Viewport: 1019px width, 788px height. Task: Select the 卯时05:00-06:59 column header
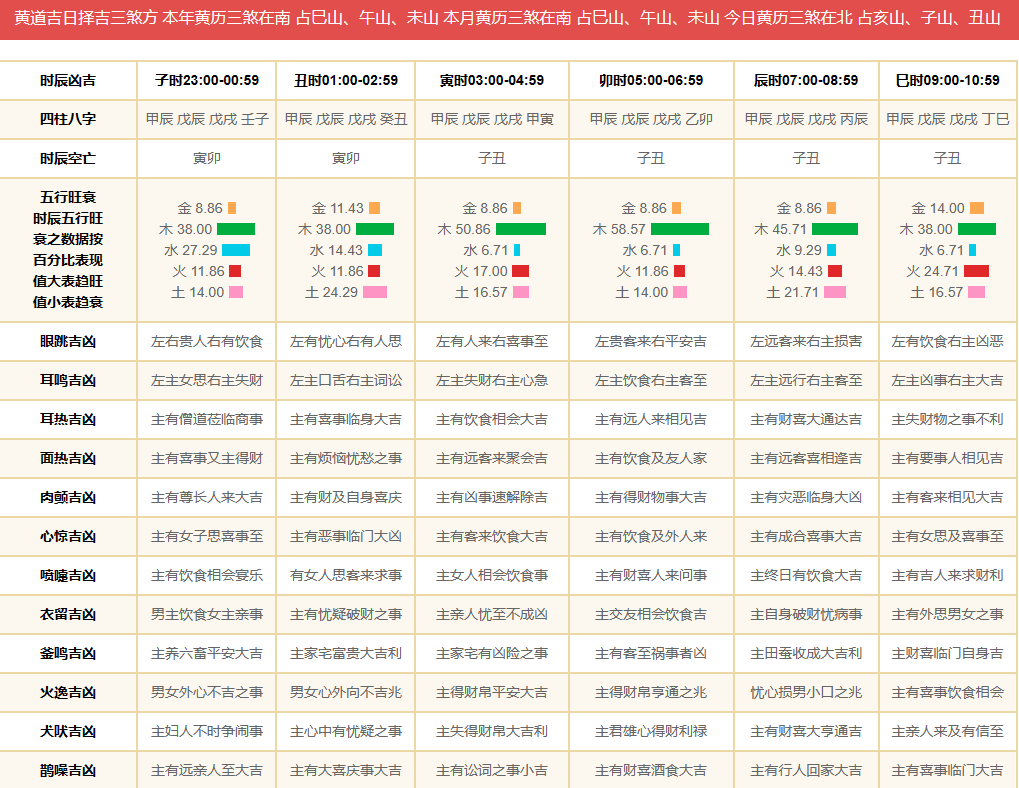point(651,80)
